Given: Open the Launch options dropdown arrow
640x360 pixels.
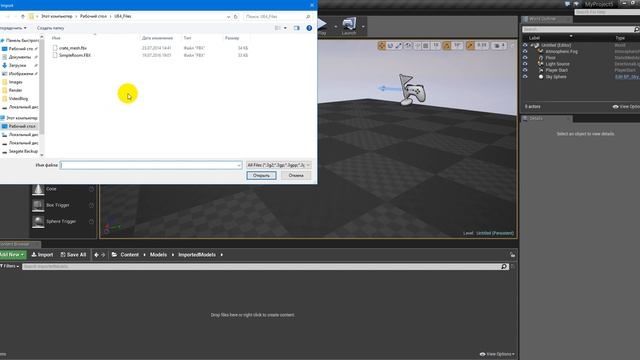Looking at the screenshot, I should [363, 27].
